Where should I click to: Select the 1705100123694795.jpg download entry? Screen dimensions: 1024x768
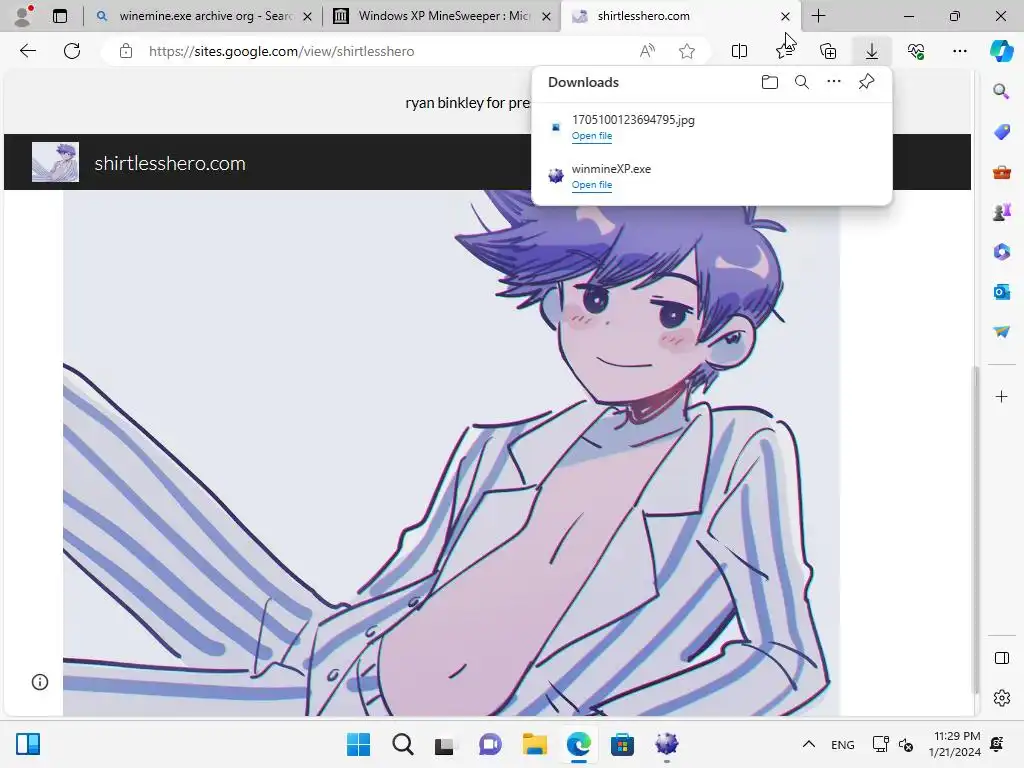pos(712,127)
